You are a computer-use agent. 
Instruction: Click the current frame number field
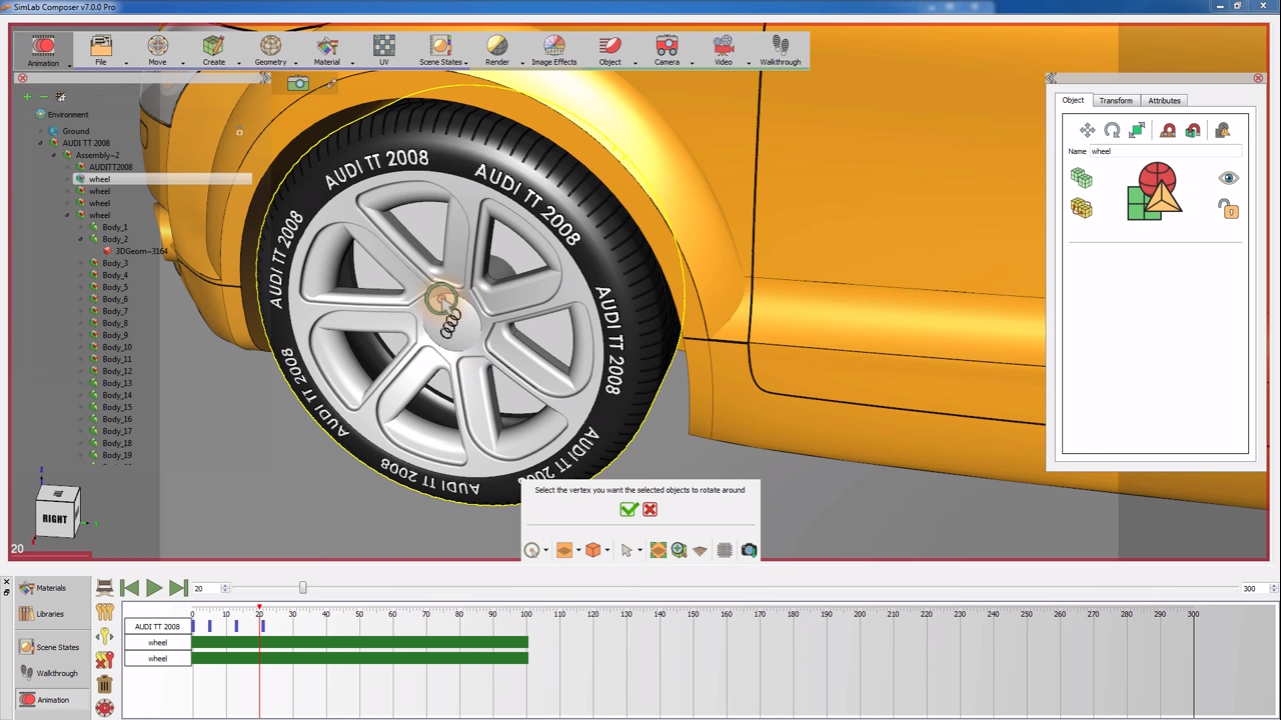[206, 588]
